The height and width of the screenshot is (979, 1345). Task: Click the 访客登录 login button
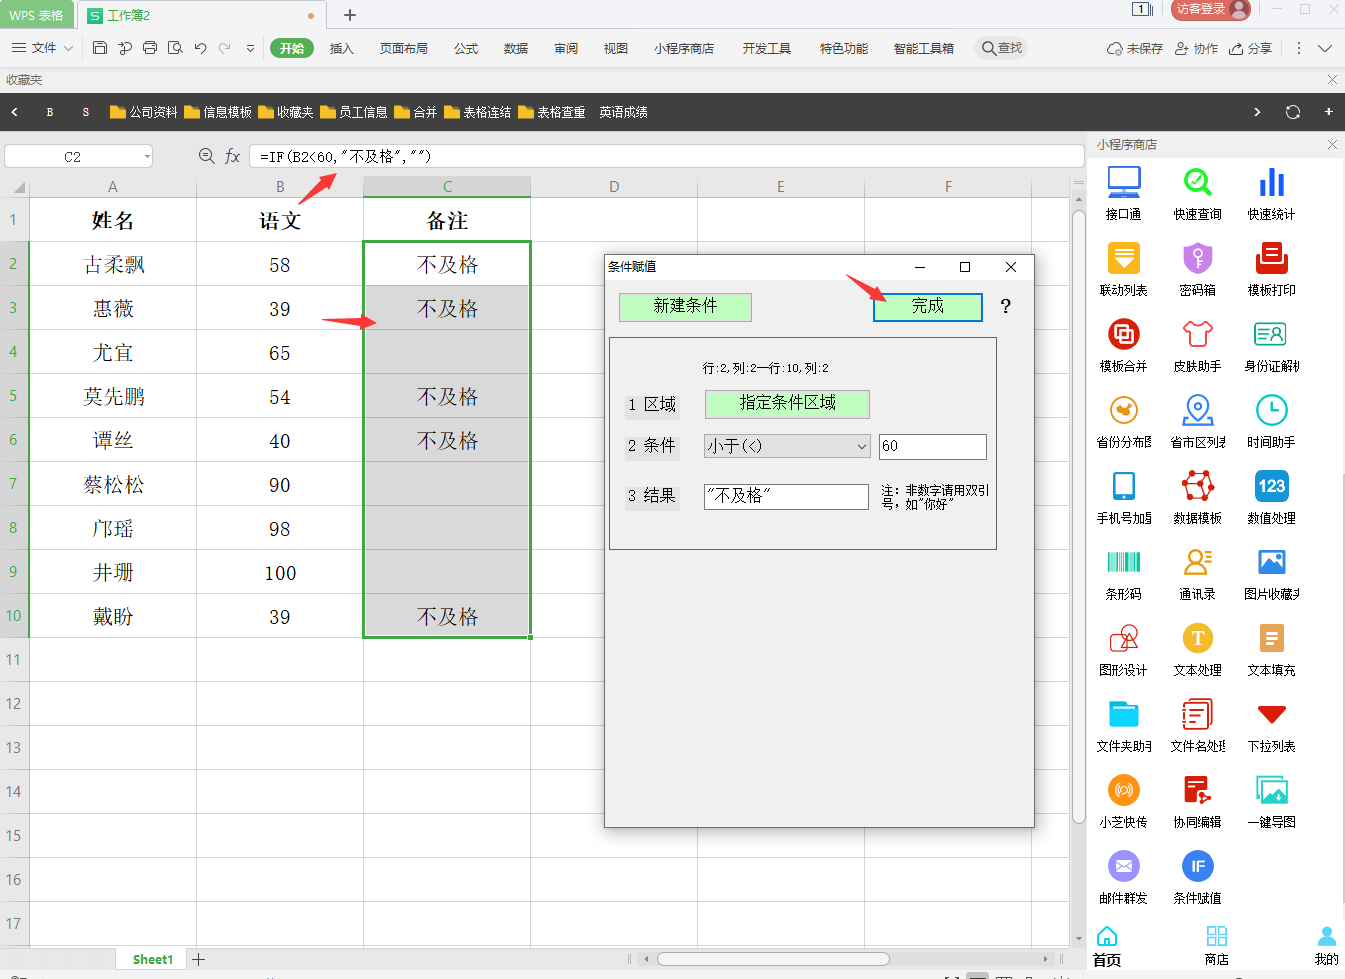(x=1211, y=10)
